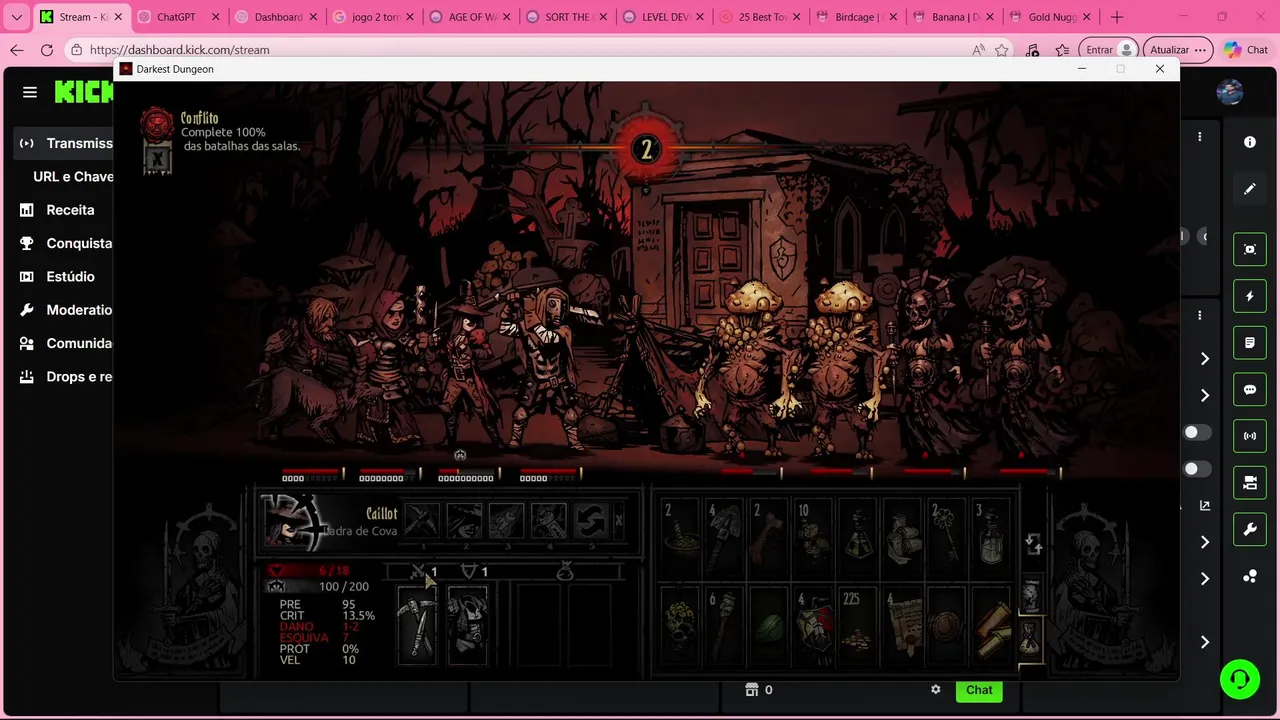Switch to the ChatGPT browser tab
The height and width of the screenshot is (720, 1280).
coord(175,17)
